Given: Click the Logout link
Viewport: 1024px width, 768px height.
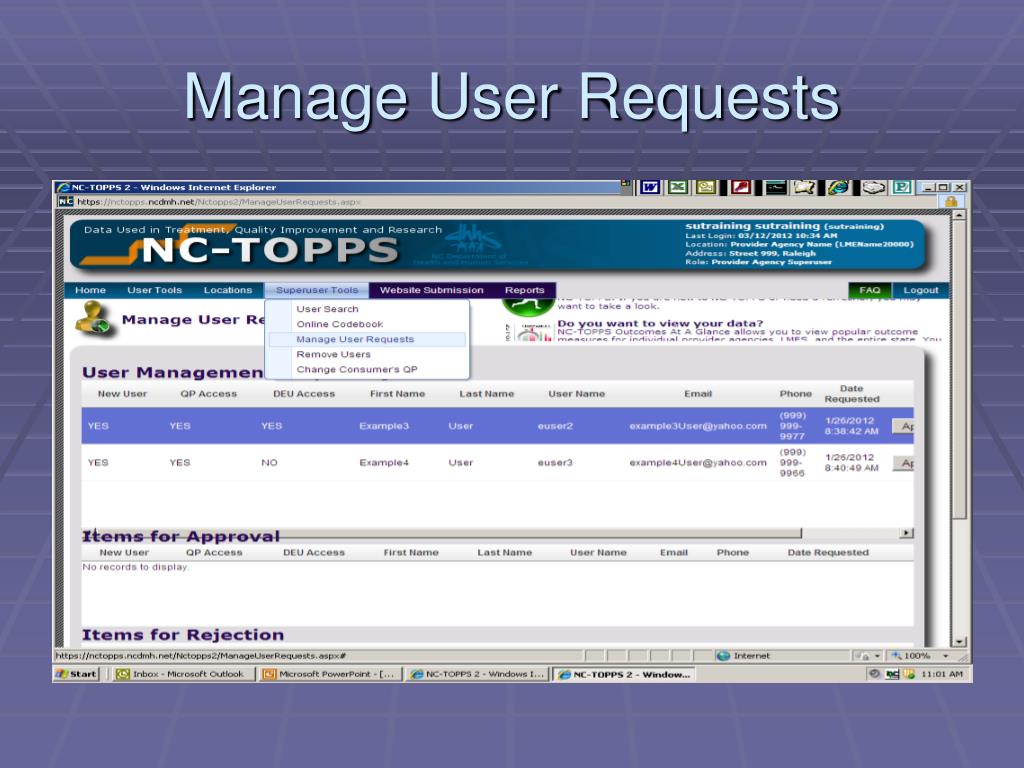Looking at the screenshot, I should tap(921, 290).
